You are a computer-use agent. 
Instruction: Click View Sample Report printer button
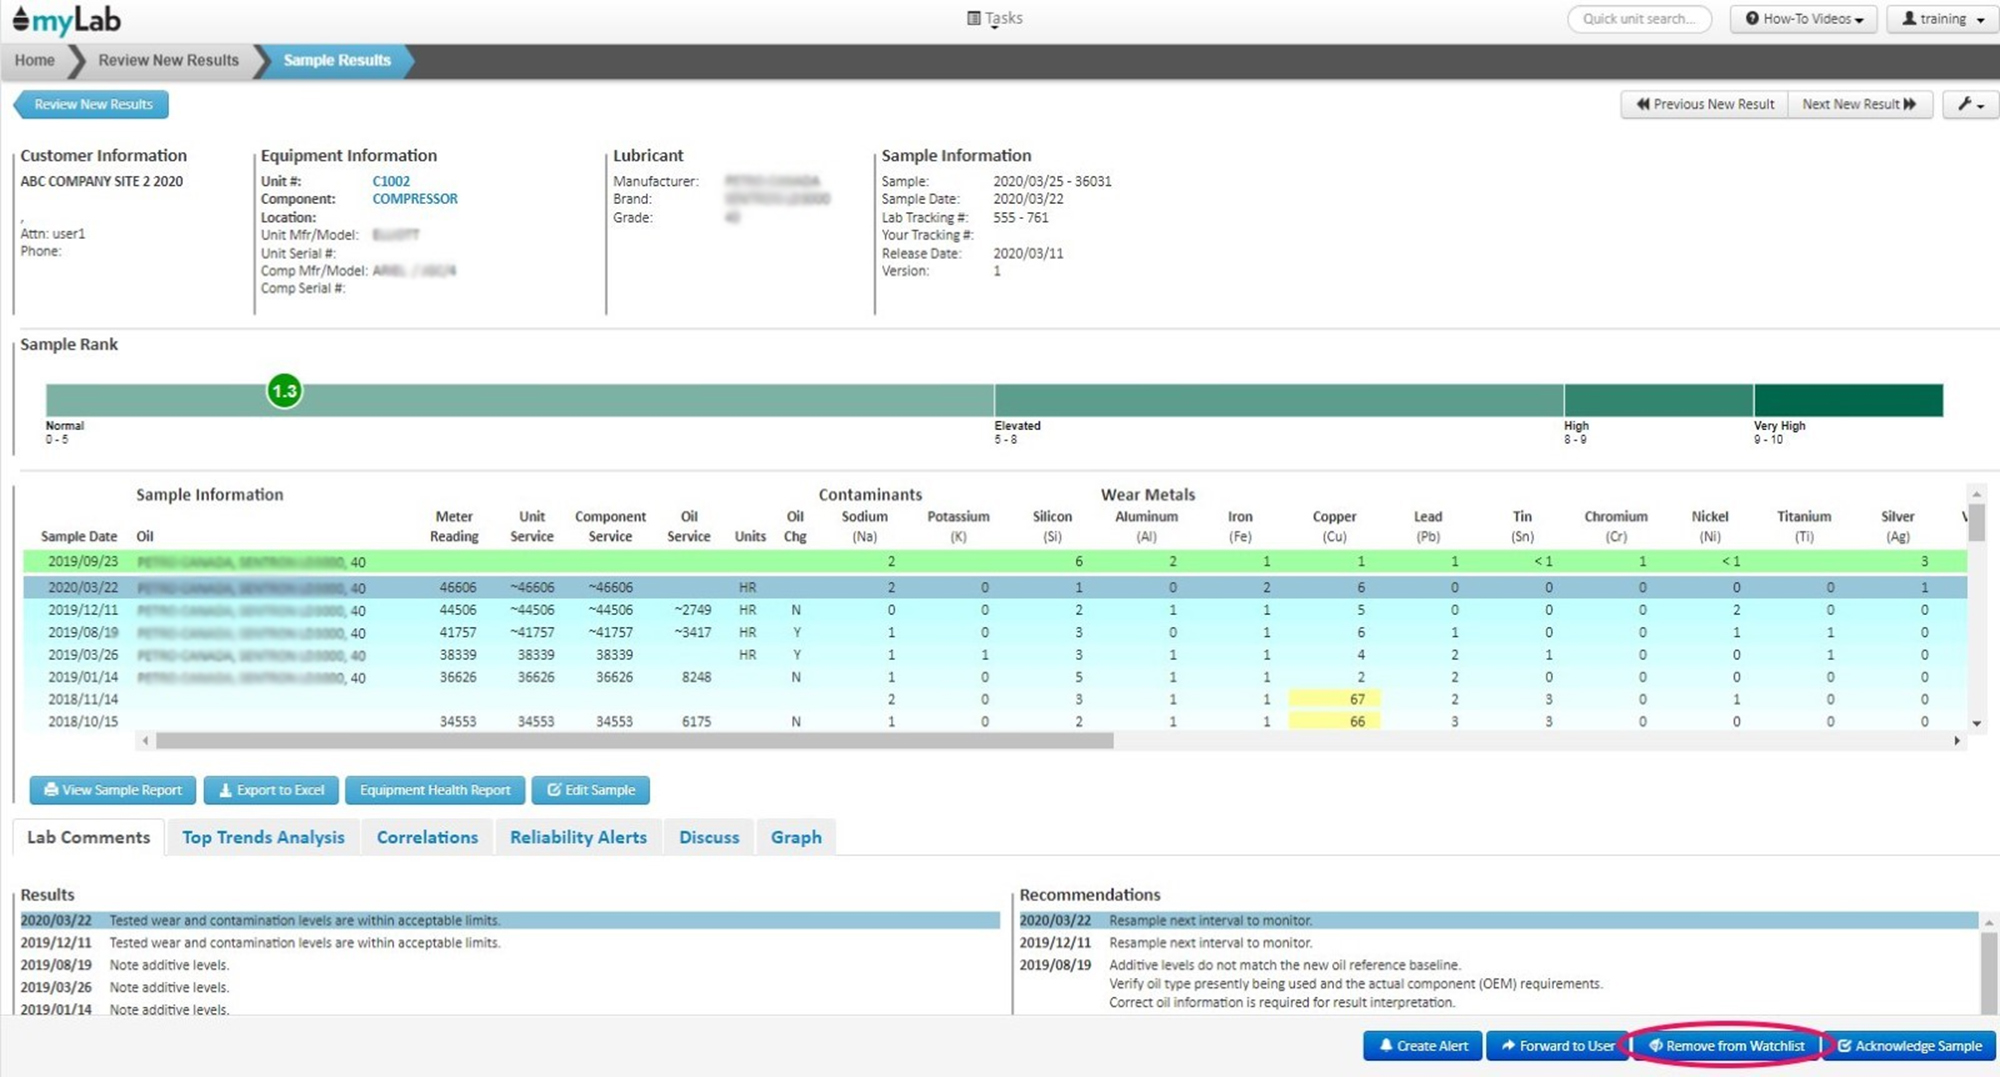pyautogui.click(x=113, y=790)
